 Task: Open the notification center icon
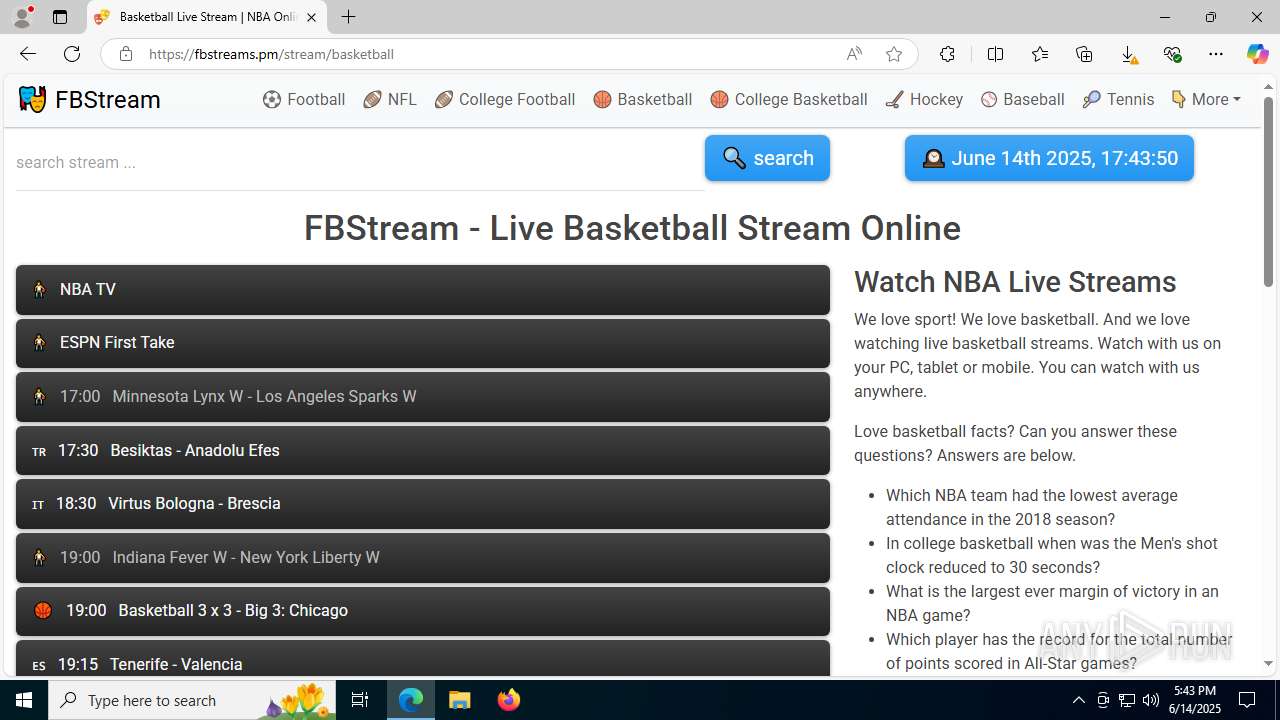click(1247, 700)
